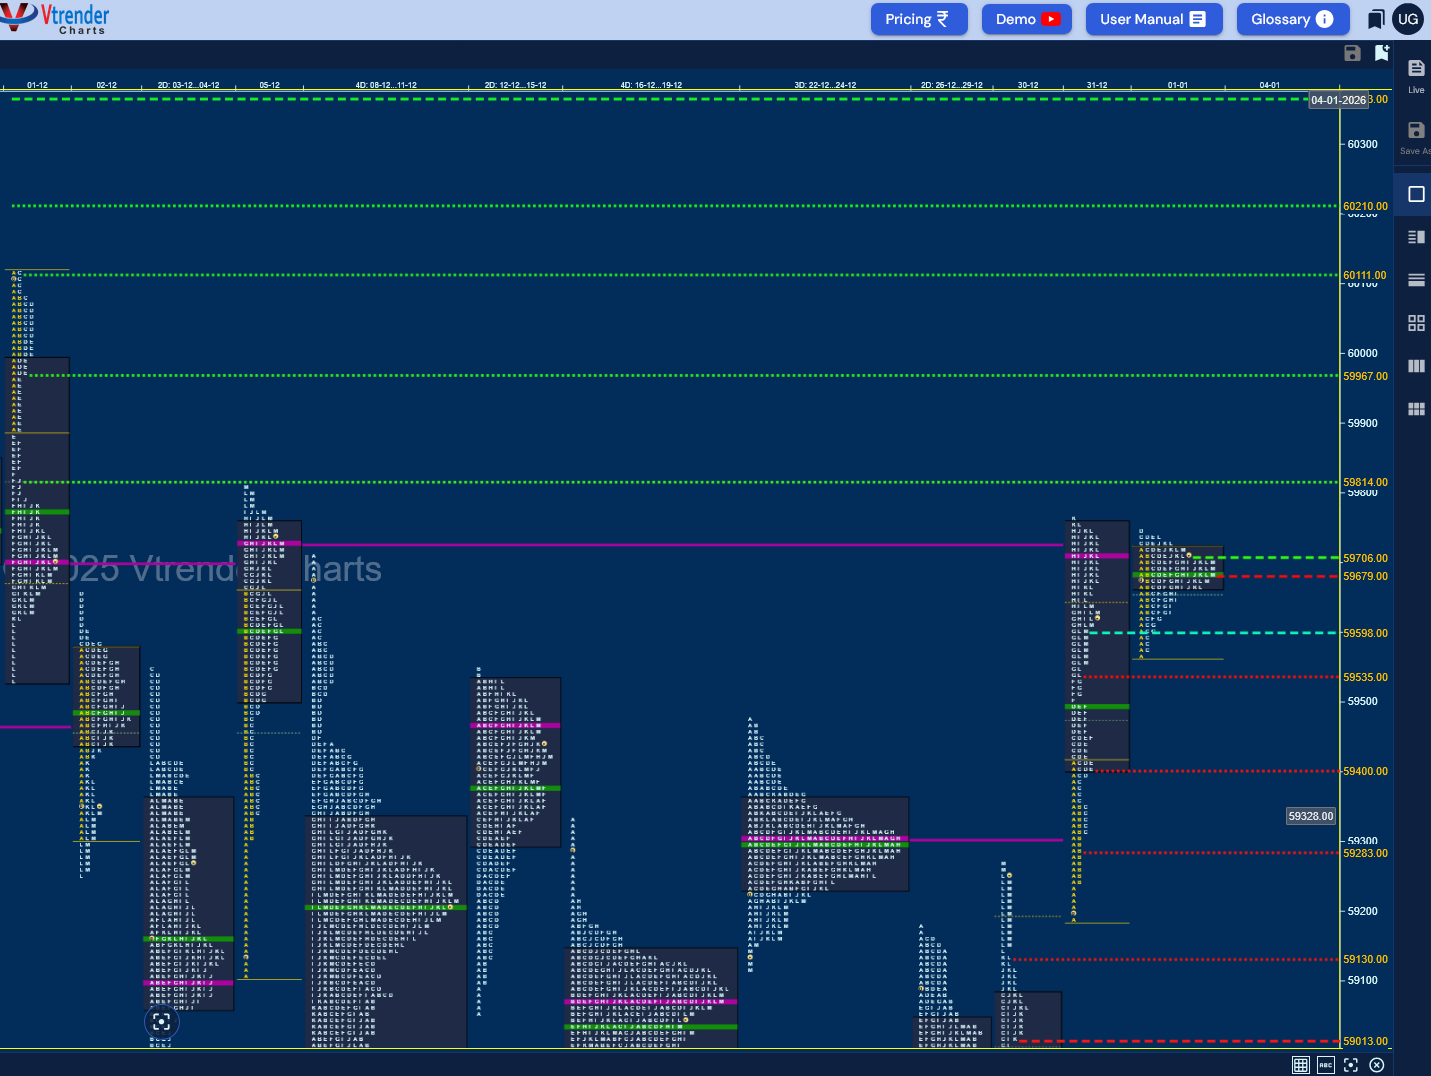Image resolution: width=1431 pixels, height=1076 pixels.
Task: Select the four-grid layout icon
Action: tap(1416, 323)
